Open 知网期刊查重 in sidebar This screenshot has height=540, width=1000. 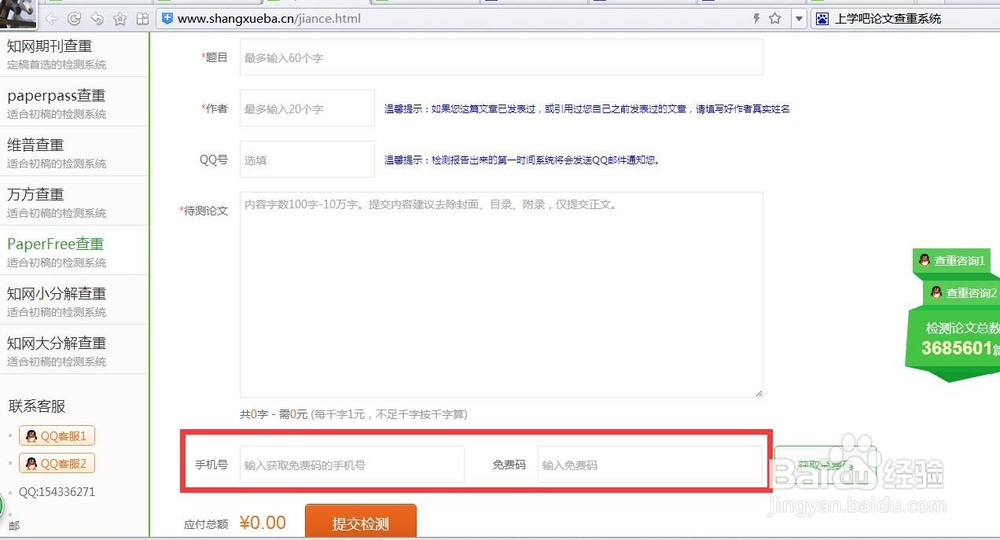pos(74,53)
